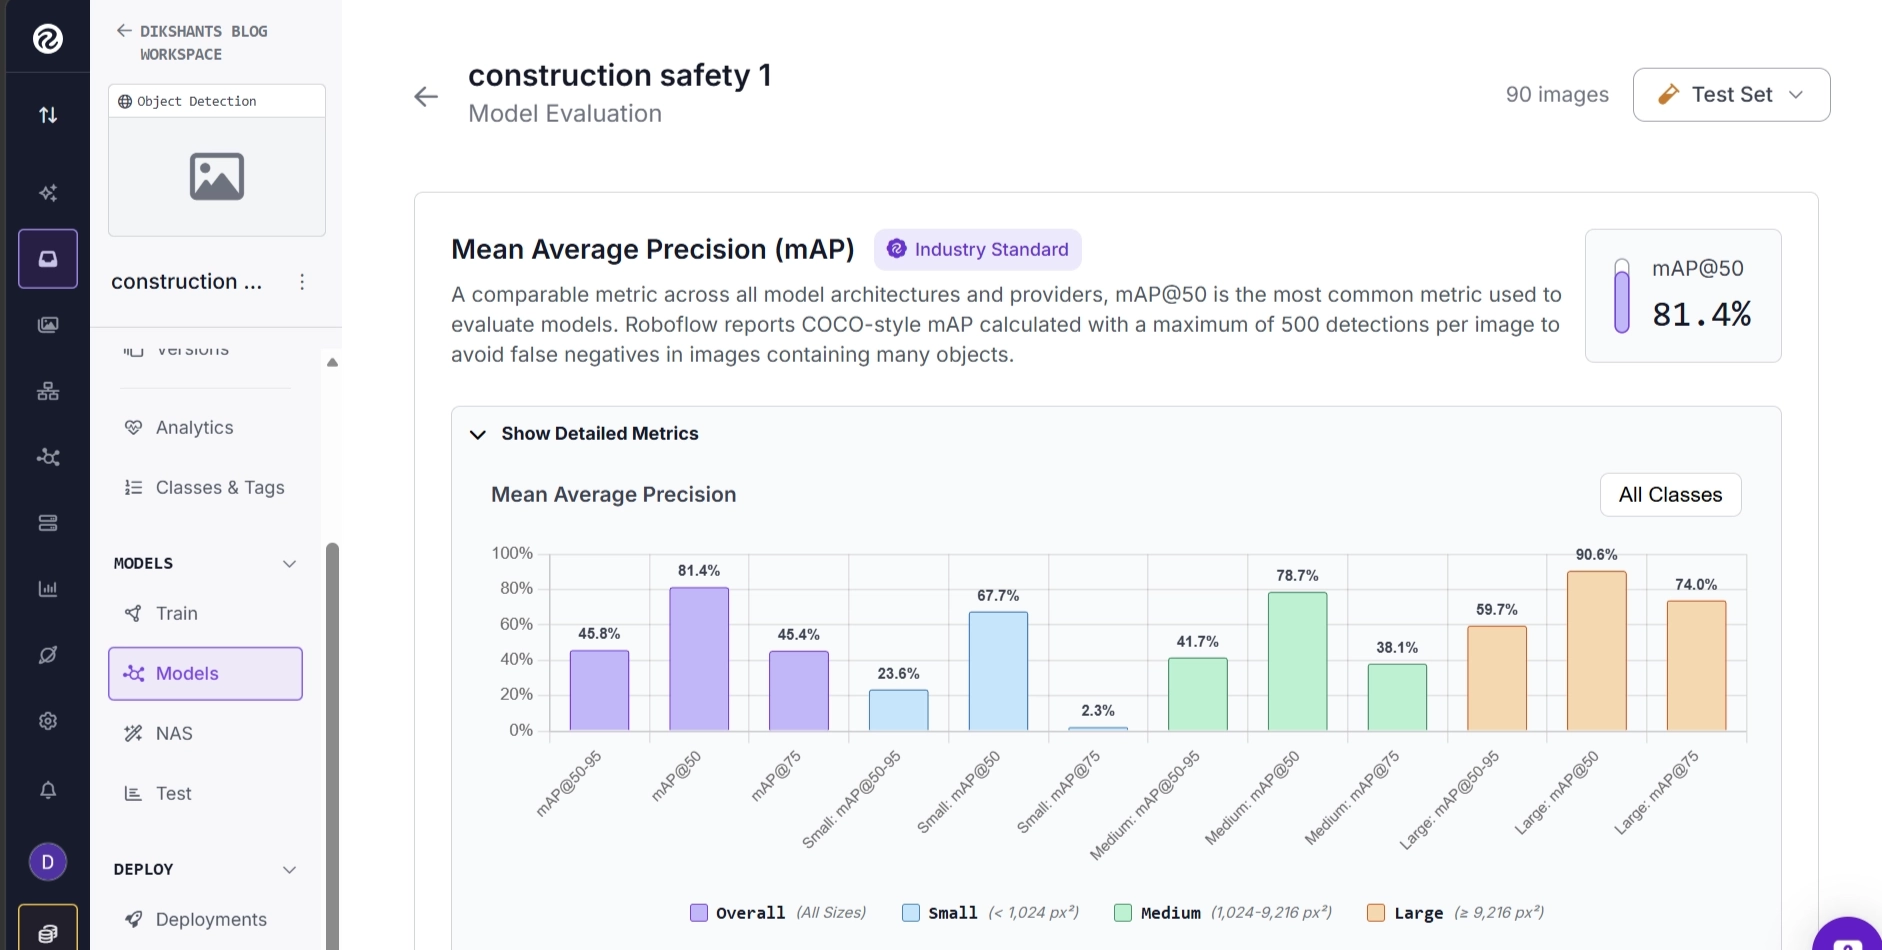
Task: Click the Roboflow logo icon
Action: point(47,39)
